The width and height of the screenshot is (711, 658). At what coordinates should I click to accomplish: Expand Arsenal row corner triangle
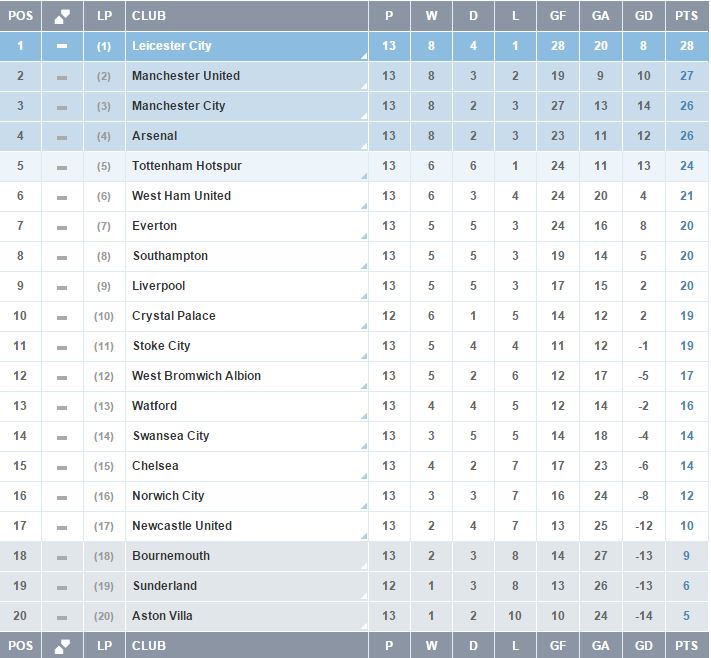pos(364,146)
